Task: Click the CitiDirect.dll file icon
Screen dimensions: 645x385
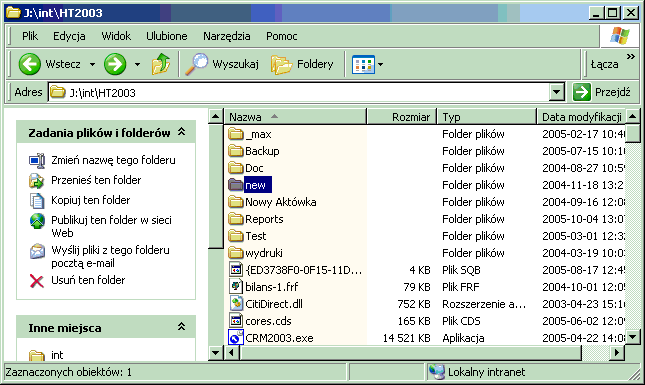Action: coord(236,304)
